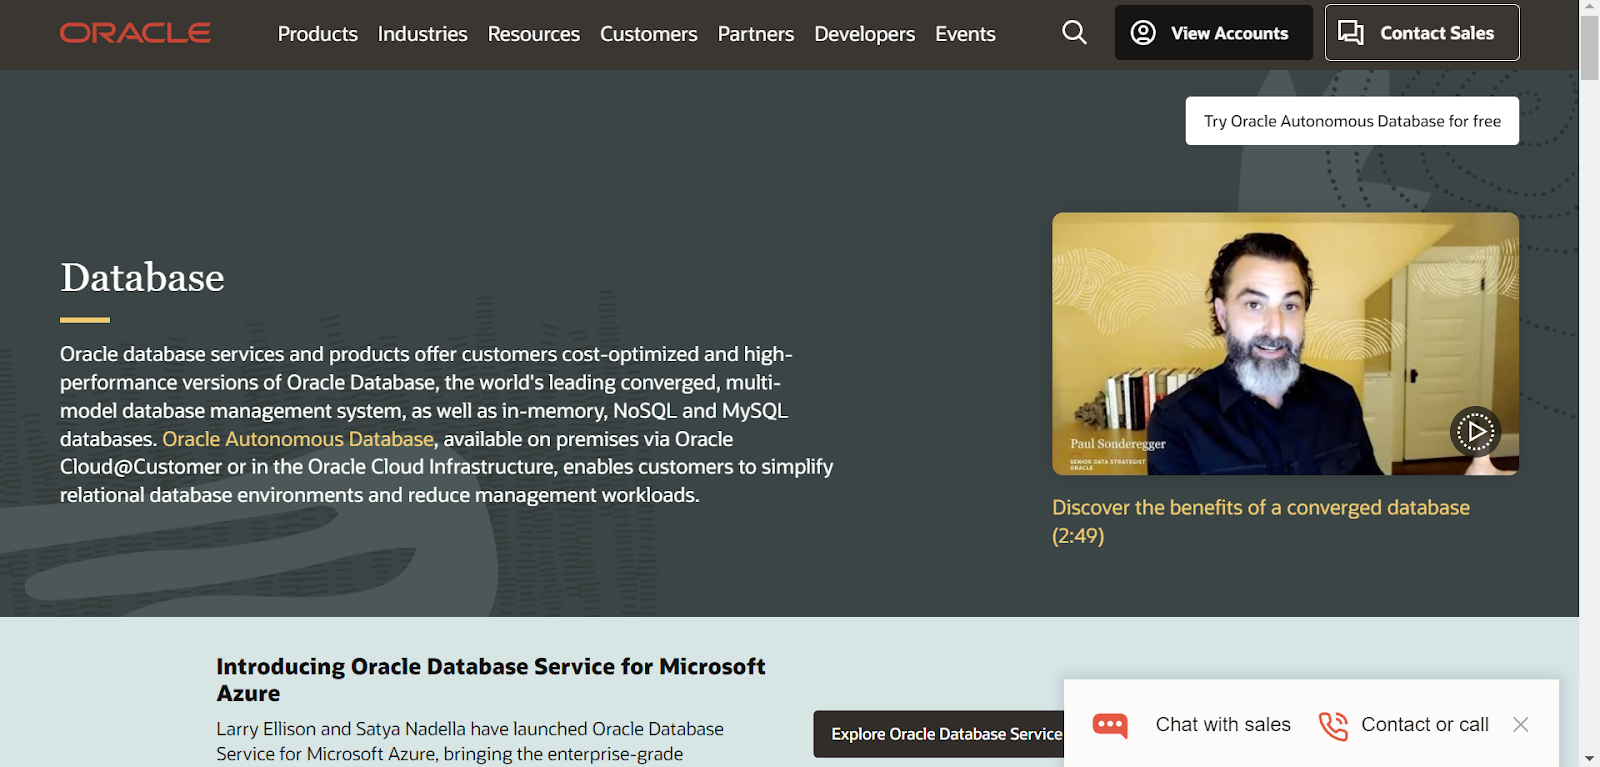Click the scrollbar up arrow

coord(1589,8)
